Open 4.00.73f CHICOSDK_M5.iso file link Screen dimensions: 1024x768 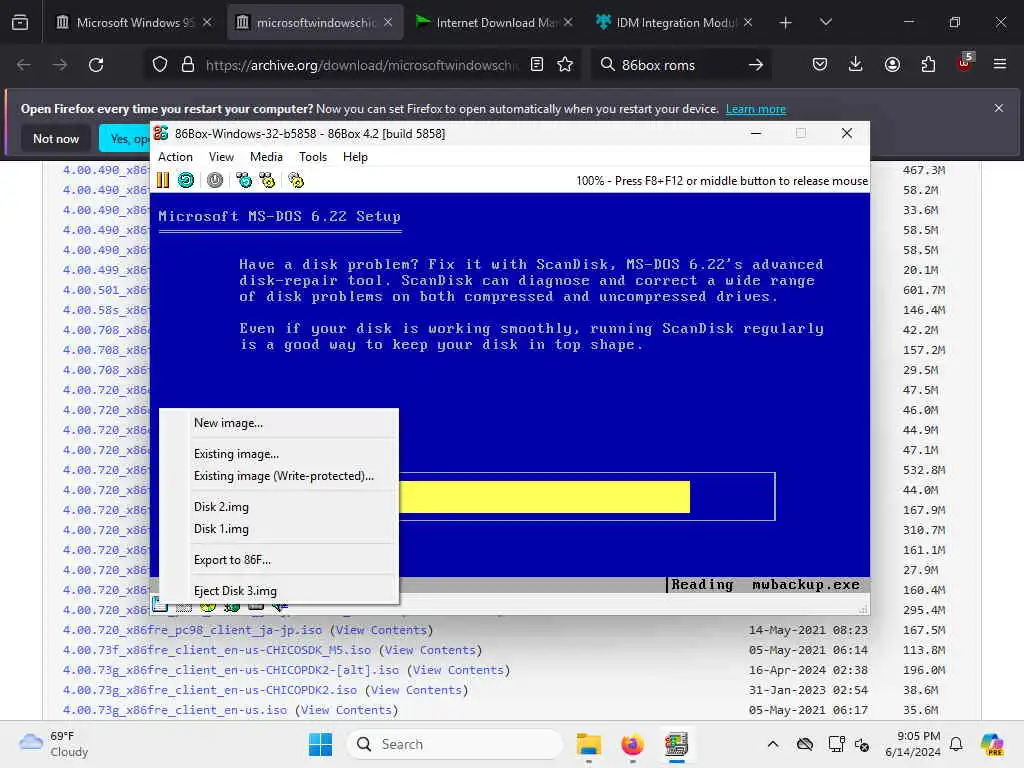[x=217, y=650]
